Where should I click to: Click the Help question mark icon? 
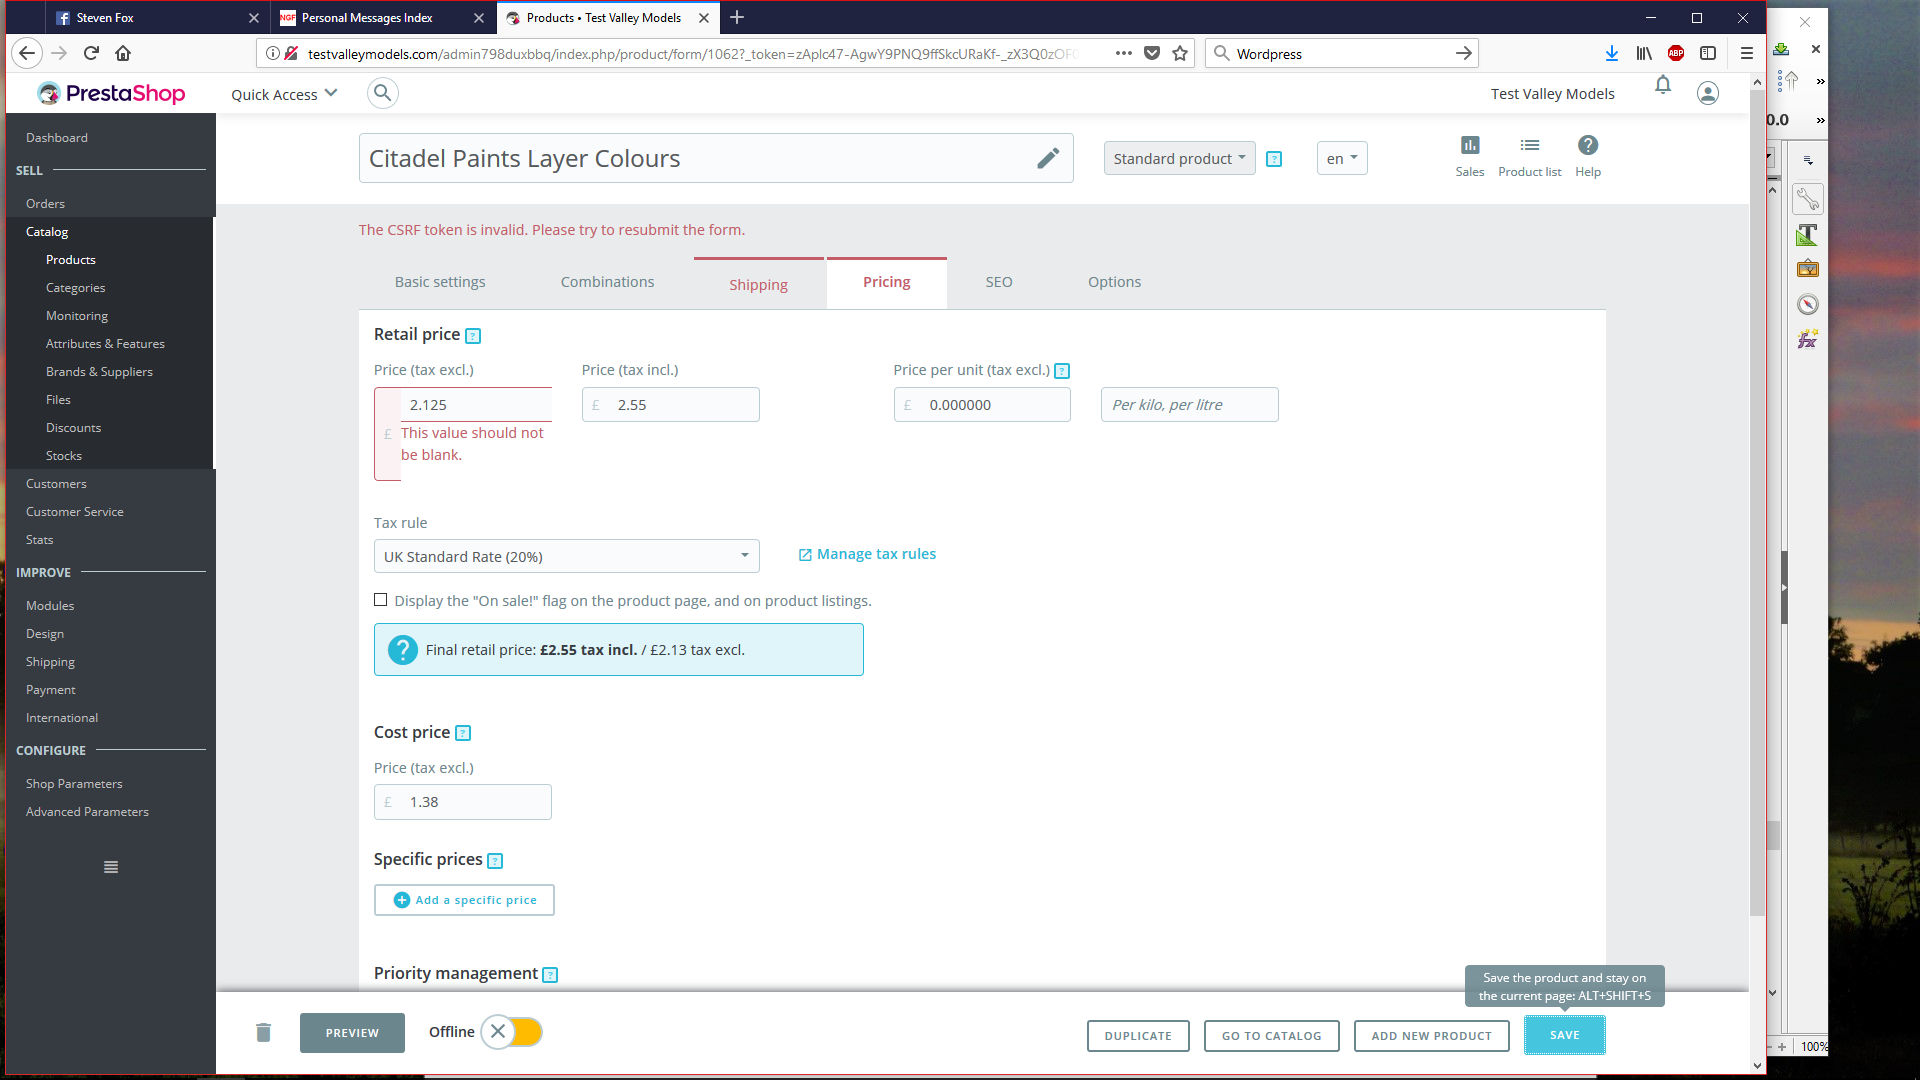pyautogui.click(x=1587, y=146)
